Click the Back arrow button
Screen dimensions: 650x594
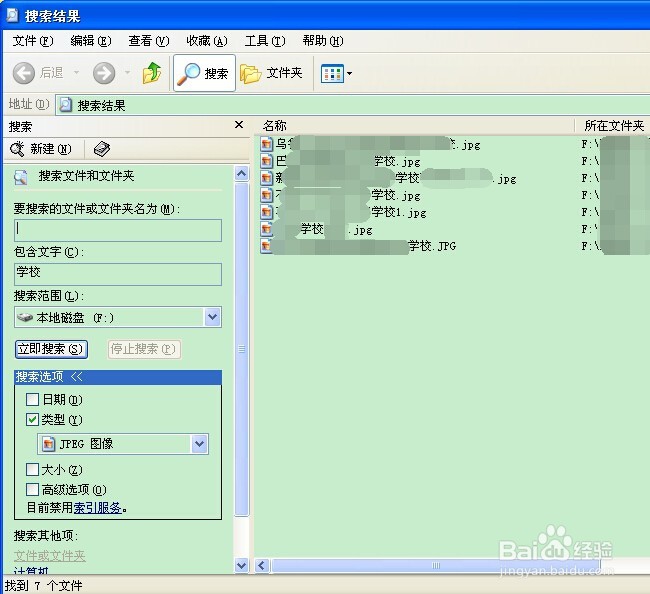click(24, 73)
